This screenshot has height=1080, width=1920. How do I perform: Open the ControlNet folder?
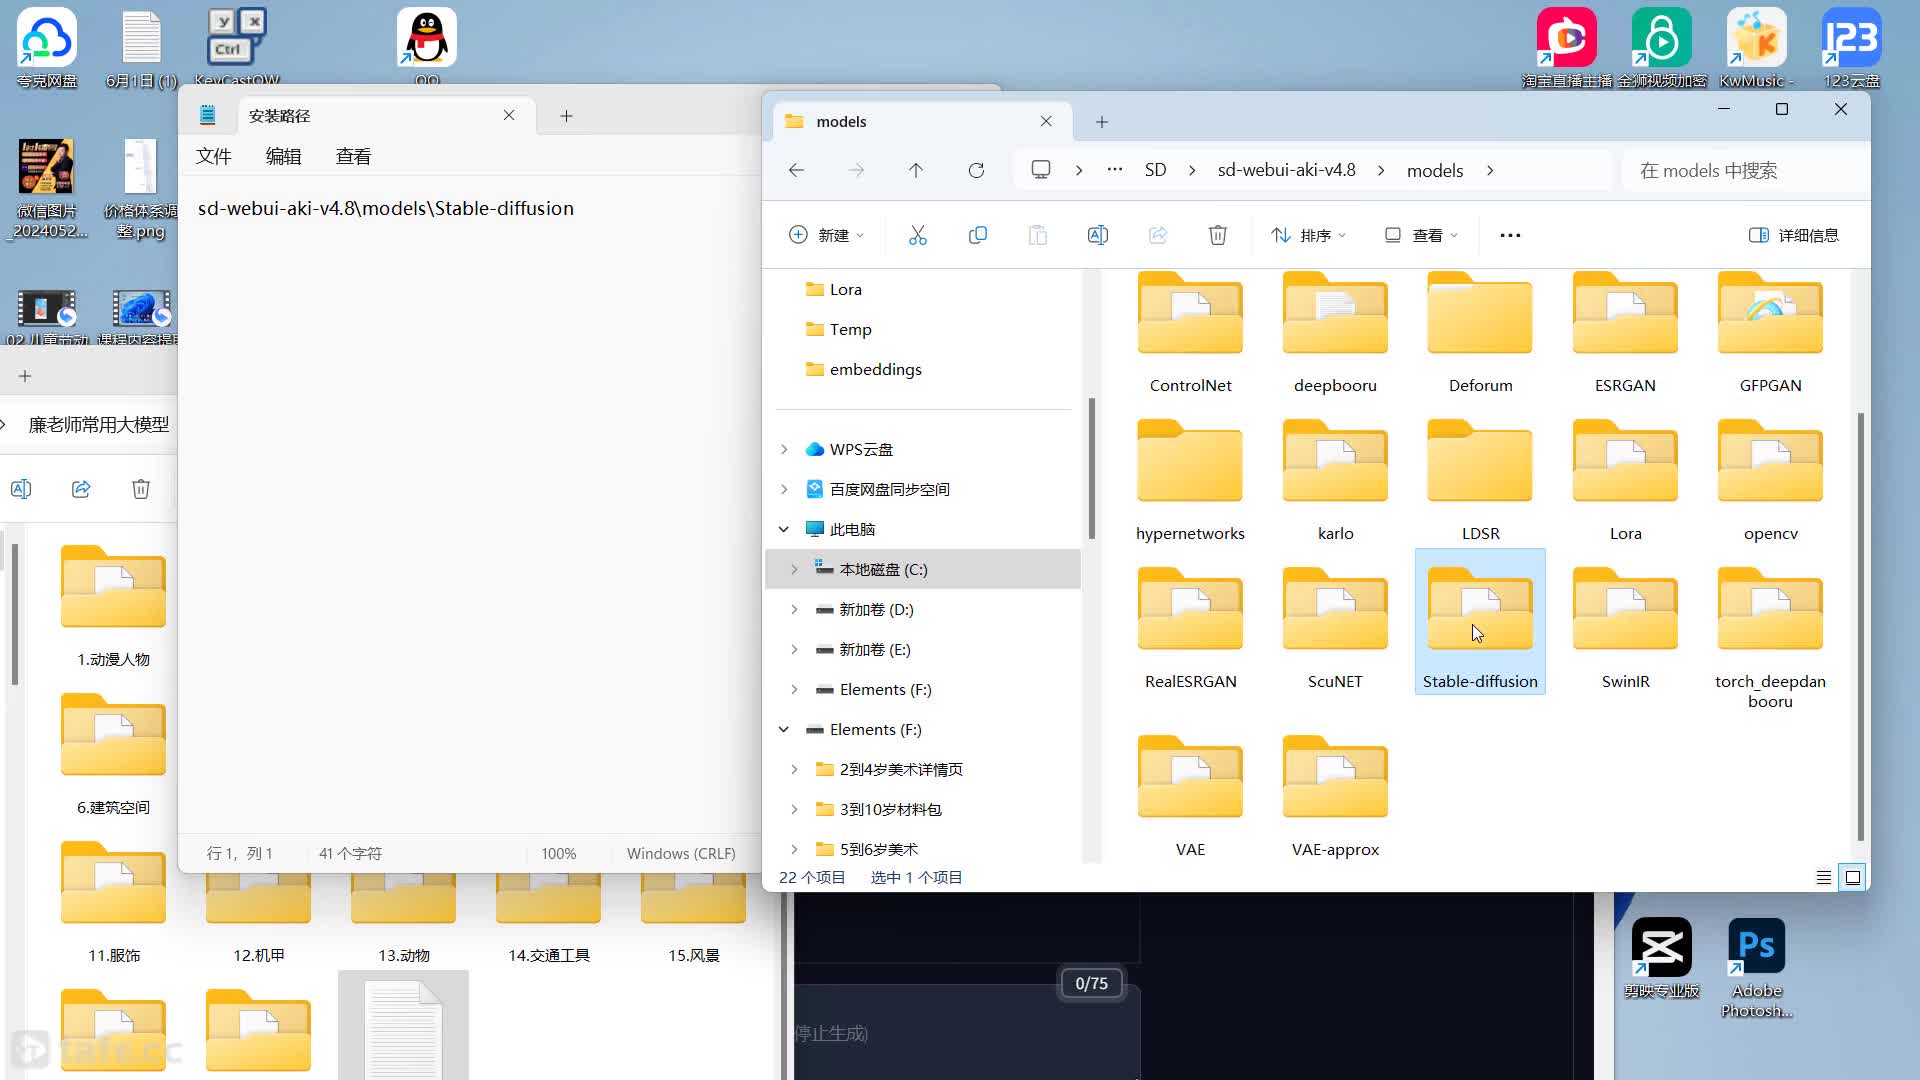(1190, 332)
